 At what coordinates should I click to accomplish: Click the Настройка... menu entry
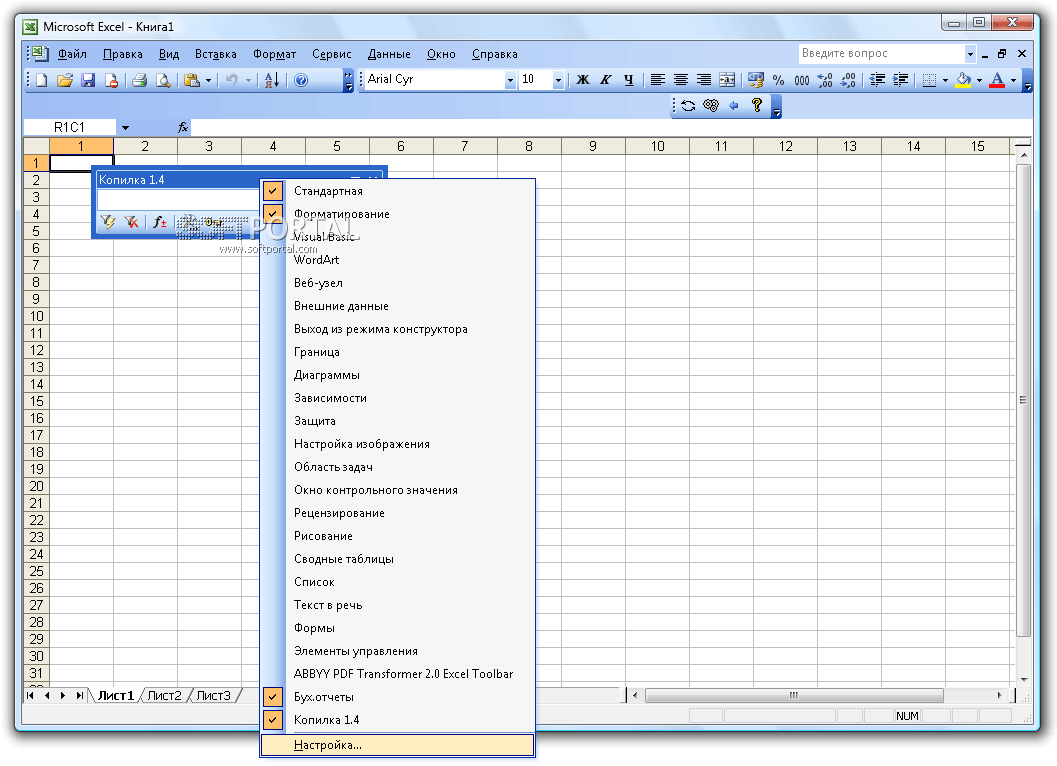coord(397,745)
